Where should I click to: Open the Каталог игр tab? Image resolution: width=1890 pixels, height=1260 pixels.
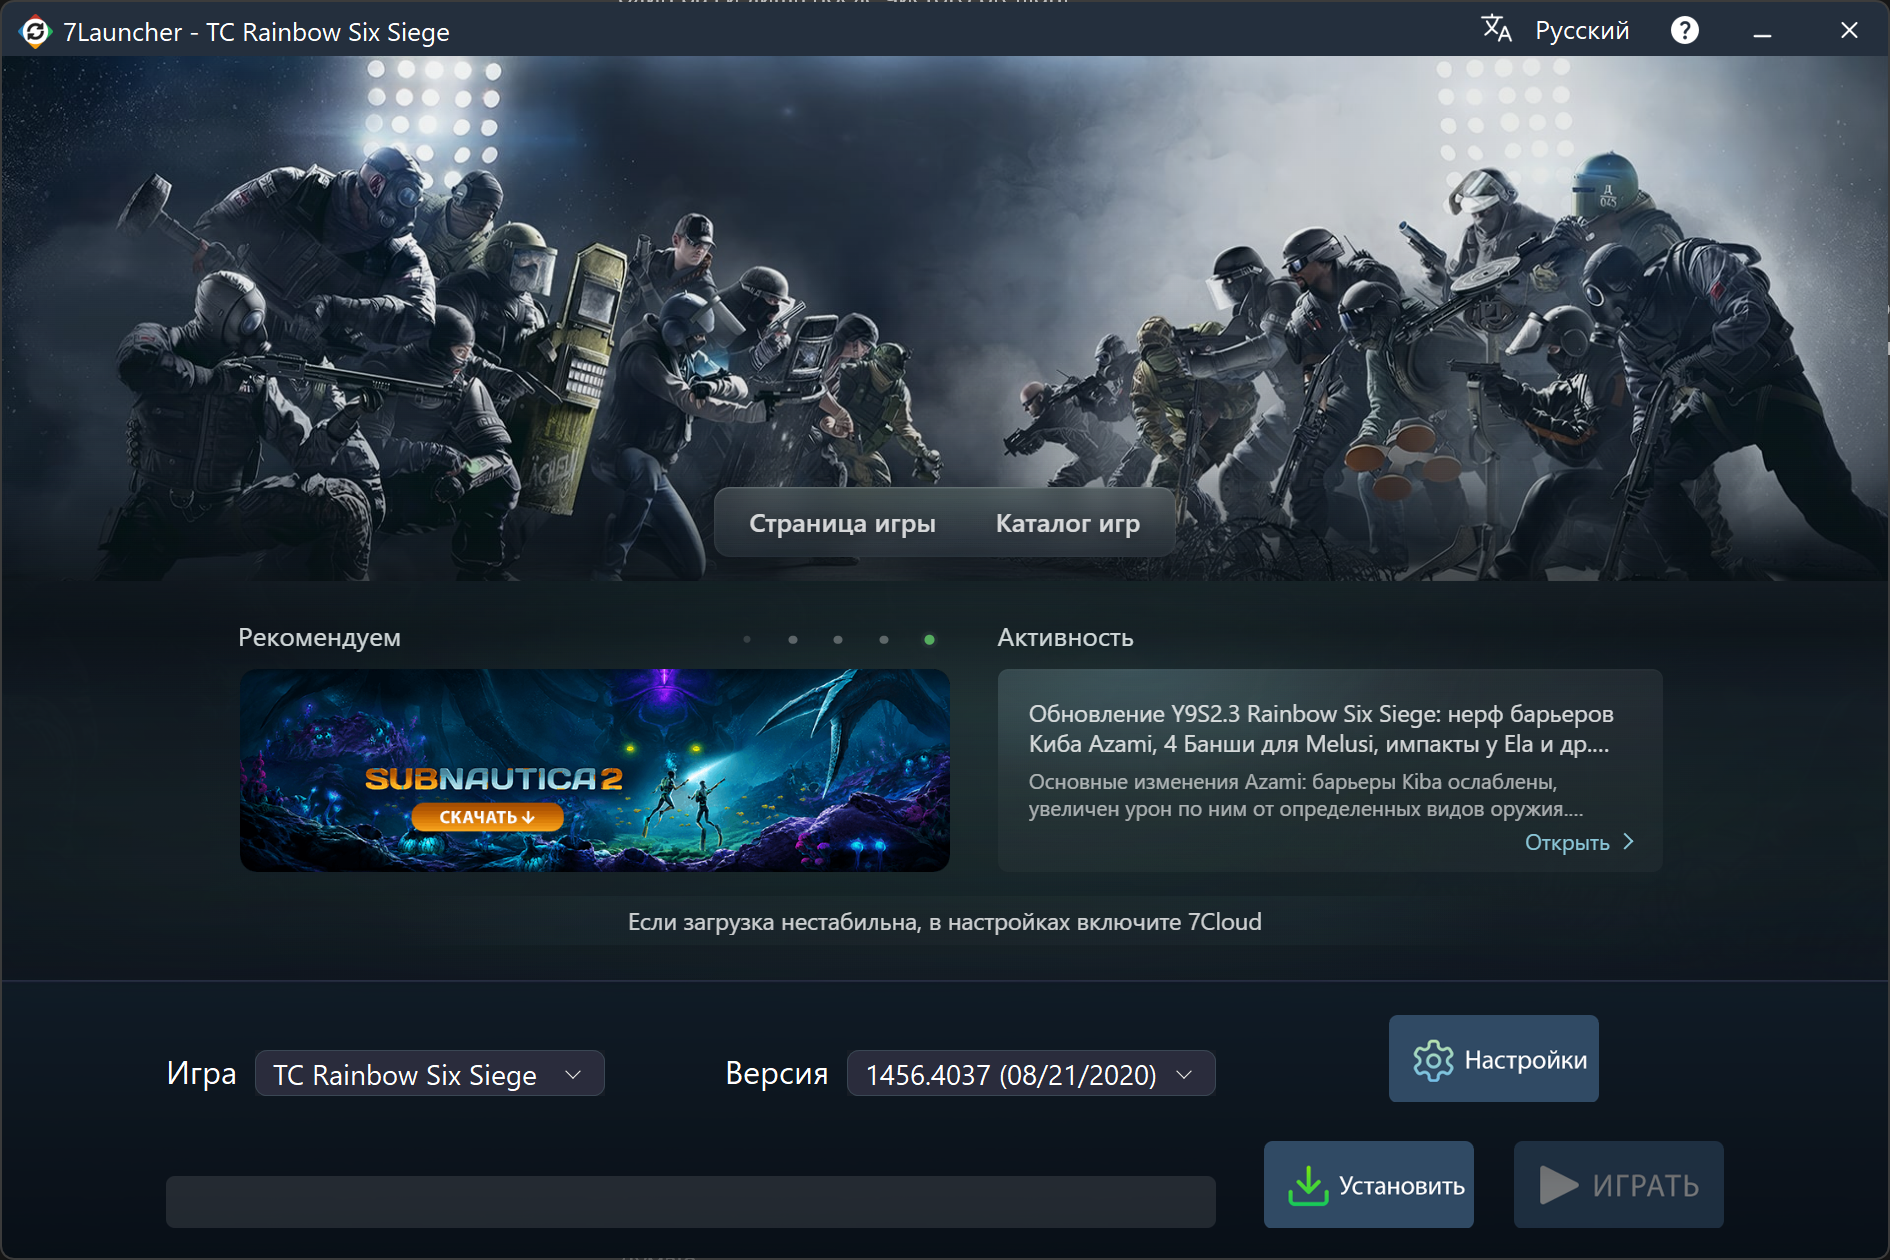(x=1067, y=523)
